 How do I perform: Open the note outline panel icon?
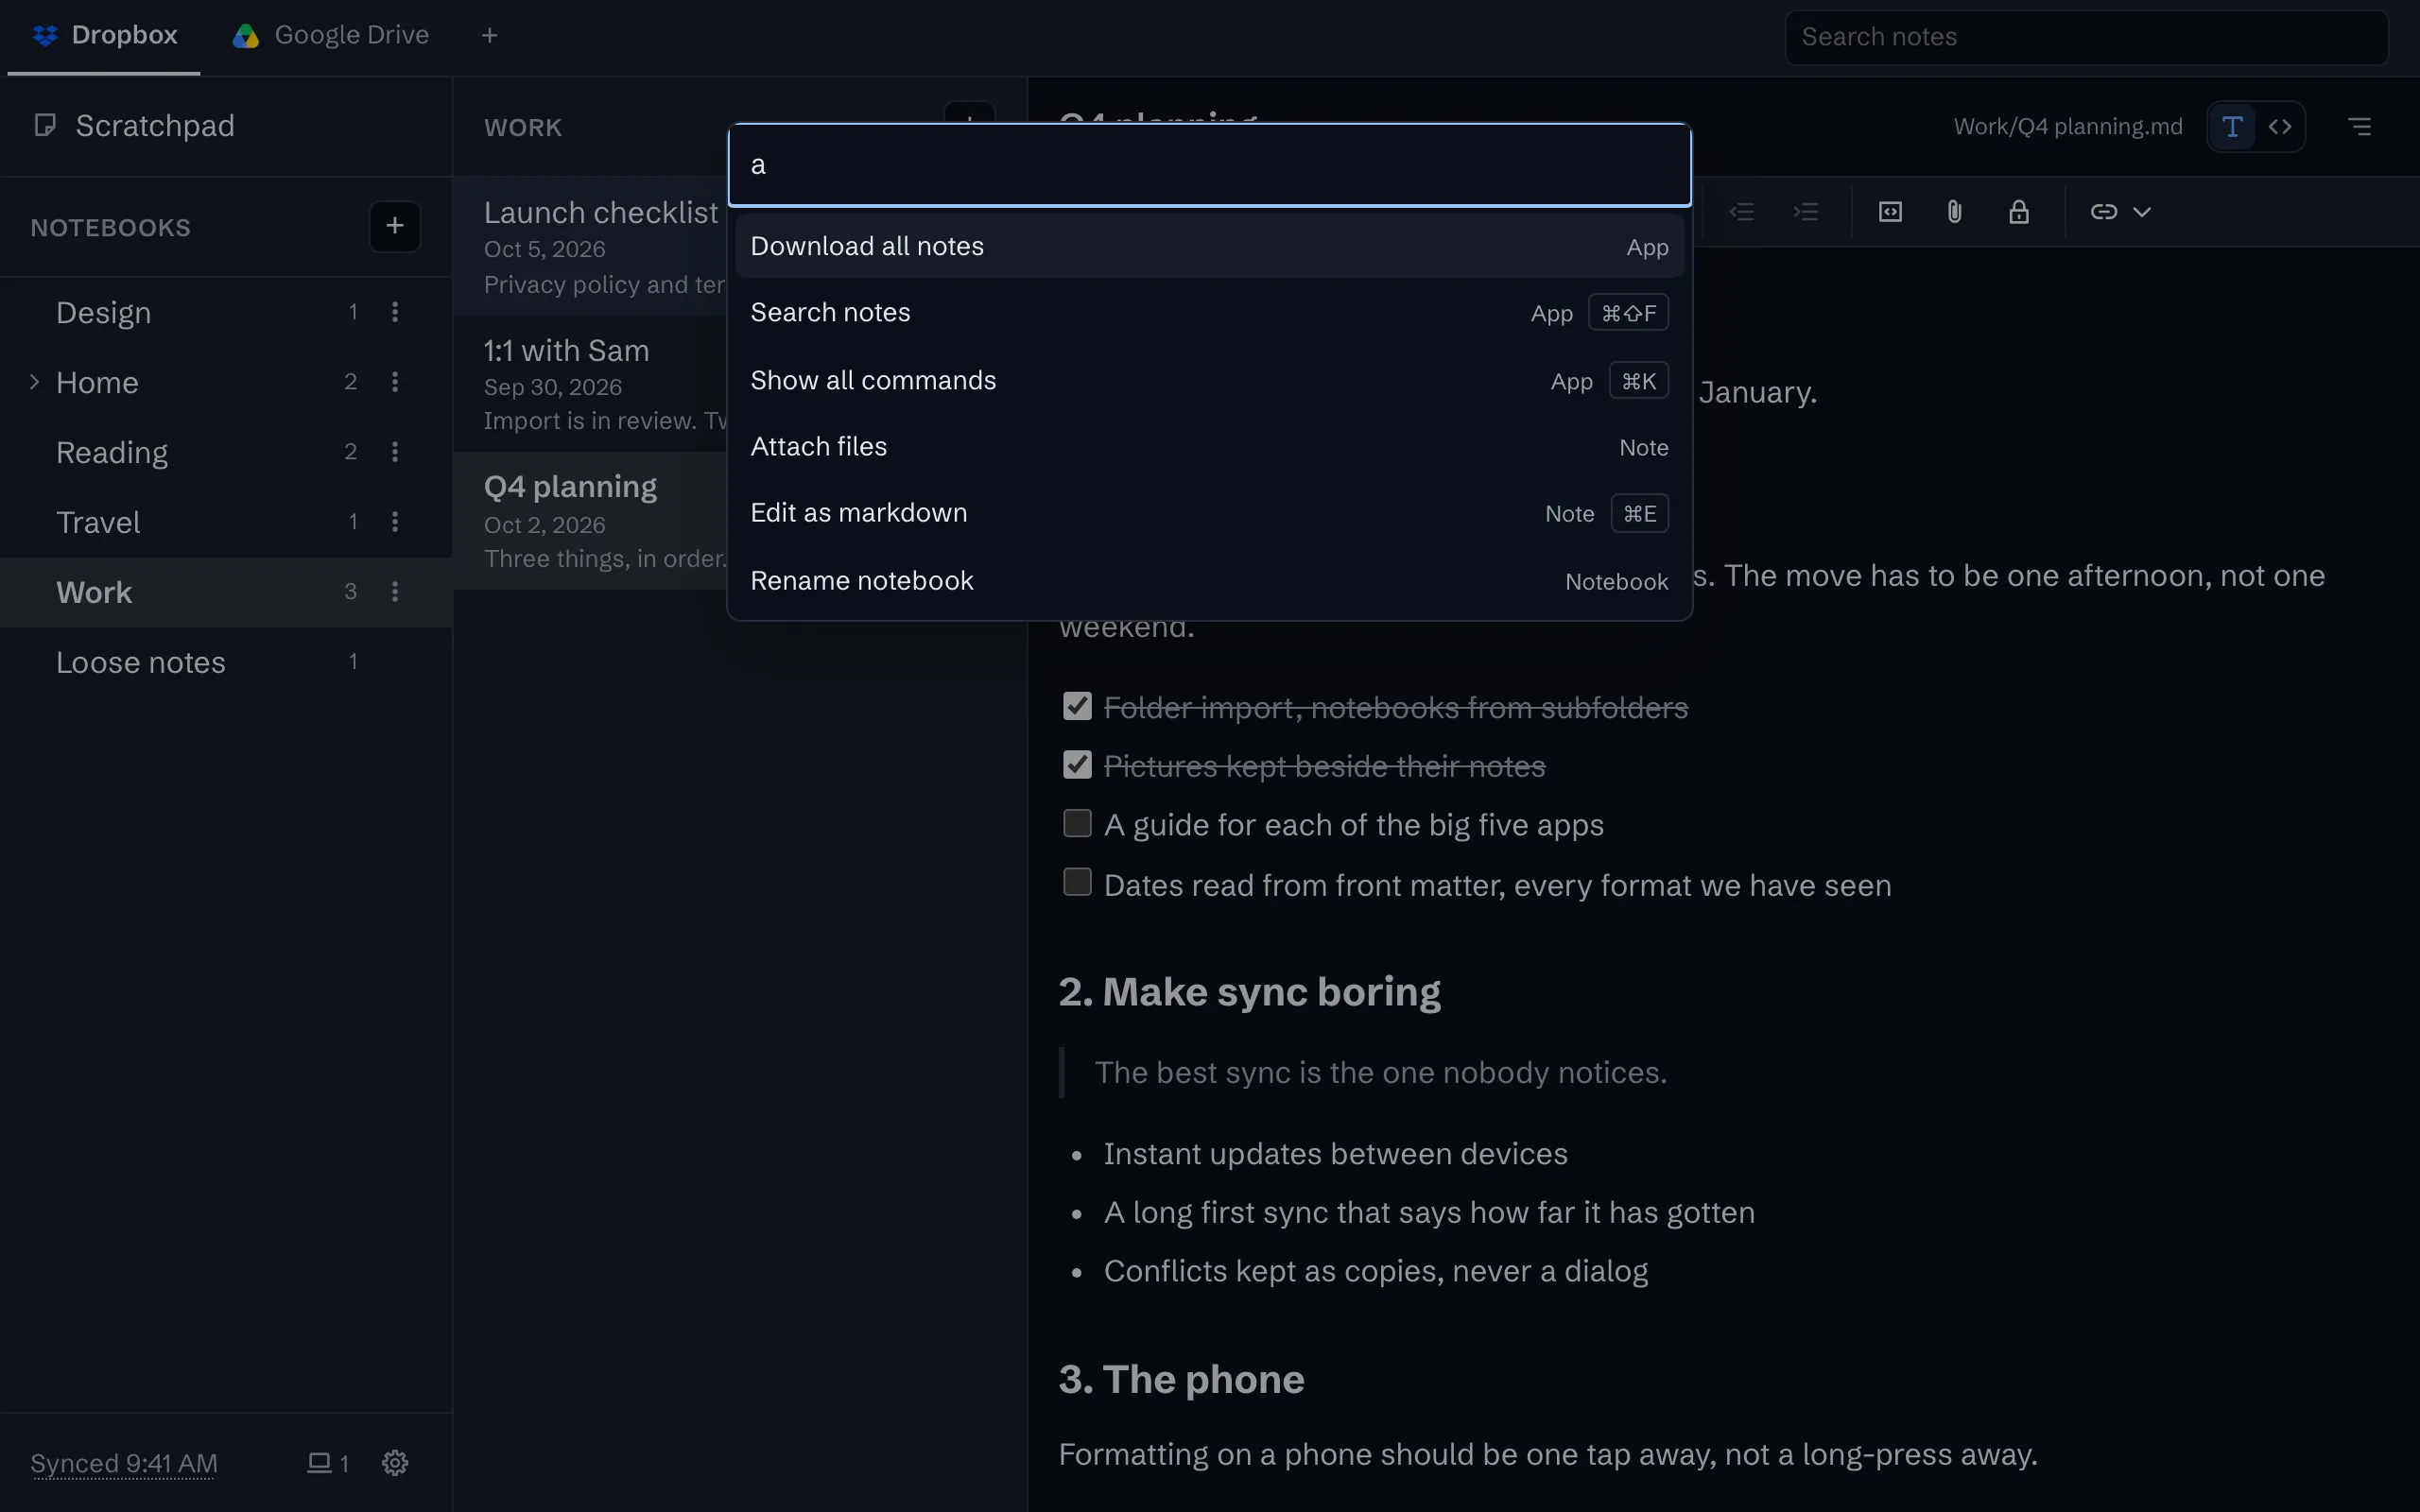pyautogui.click(x=2360, y=127)
